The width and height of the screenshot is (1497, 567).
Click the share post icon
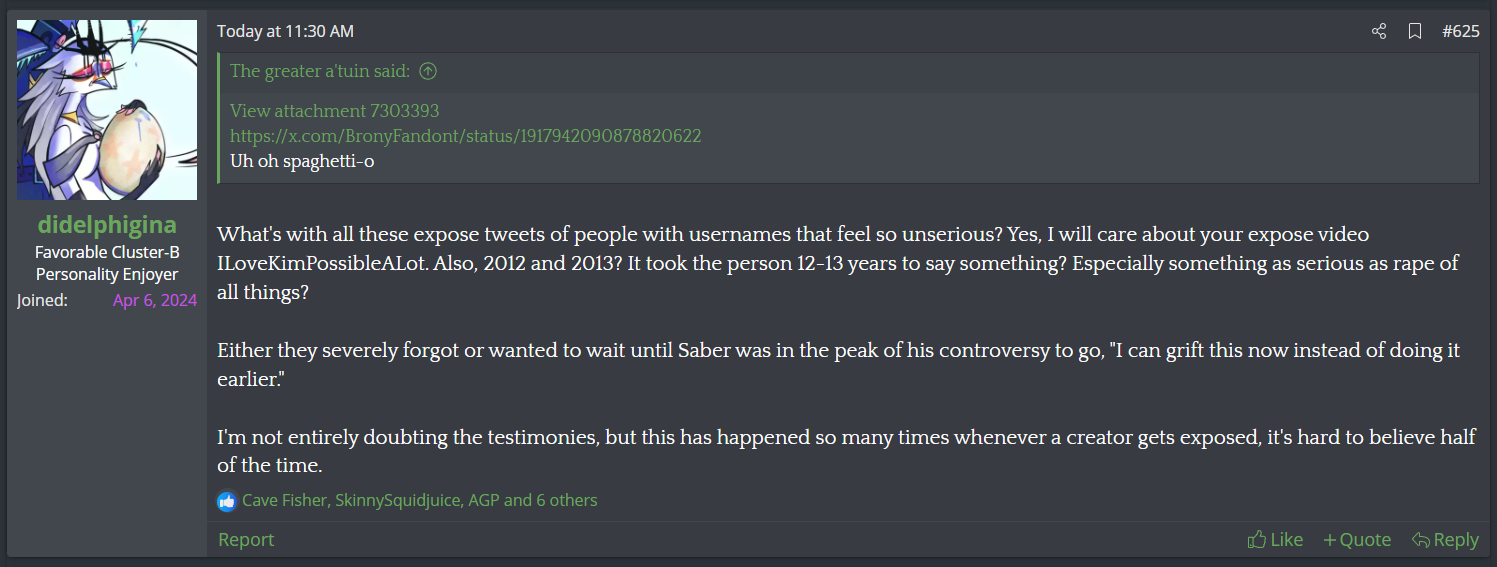(1379, 32)
